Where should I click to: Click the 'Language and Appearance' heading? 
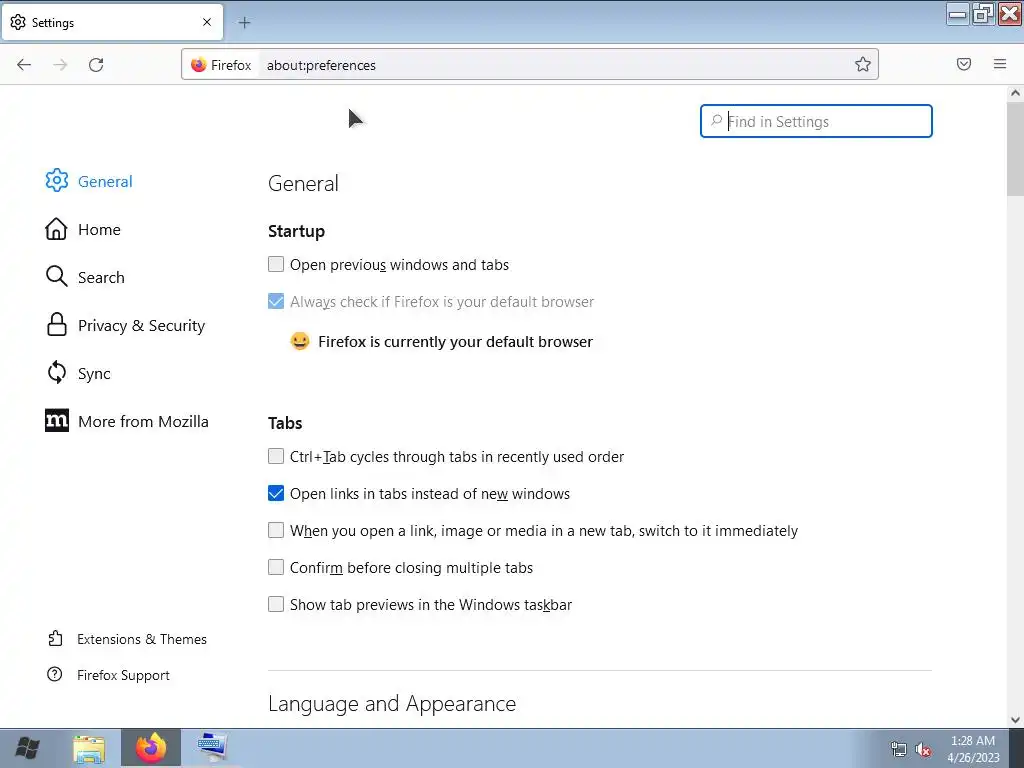(x=392, y=703)
